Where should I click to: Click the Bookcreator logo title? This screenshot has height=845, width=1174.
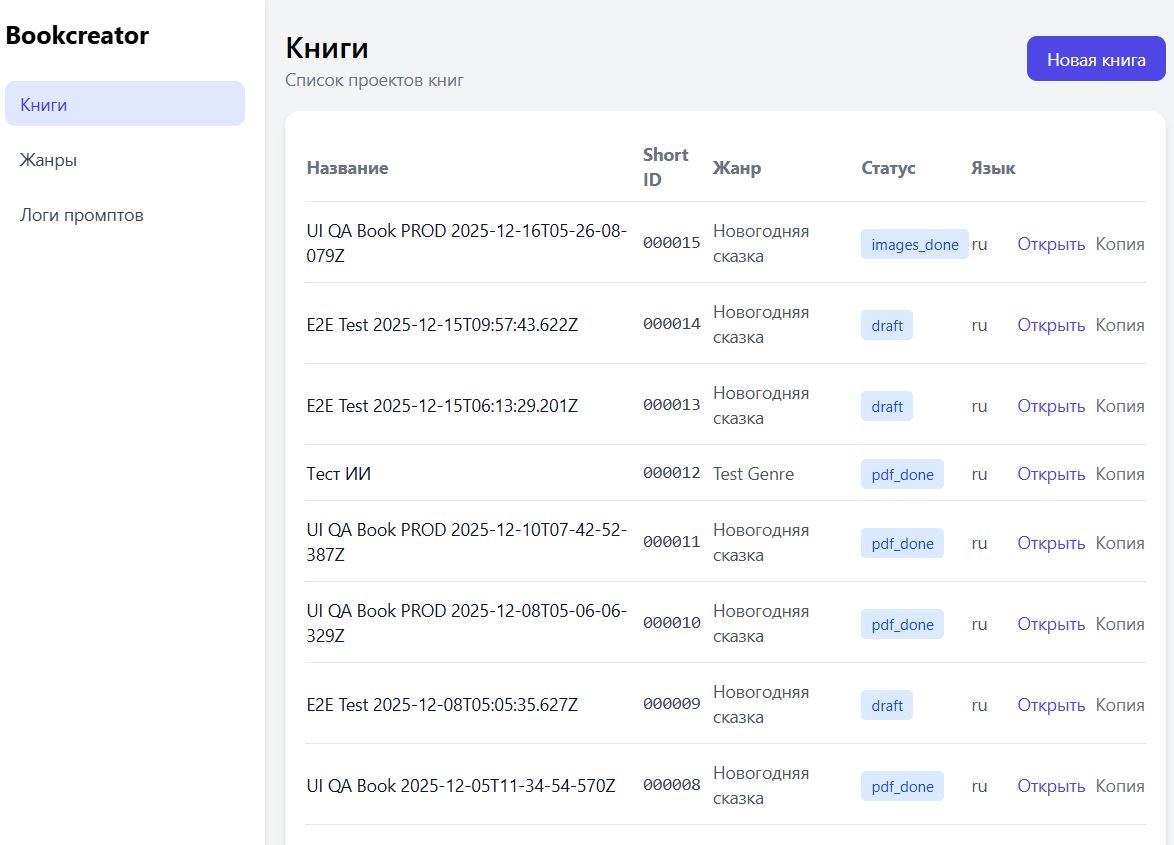click(77, 36)
